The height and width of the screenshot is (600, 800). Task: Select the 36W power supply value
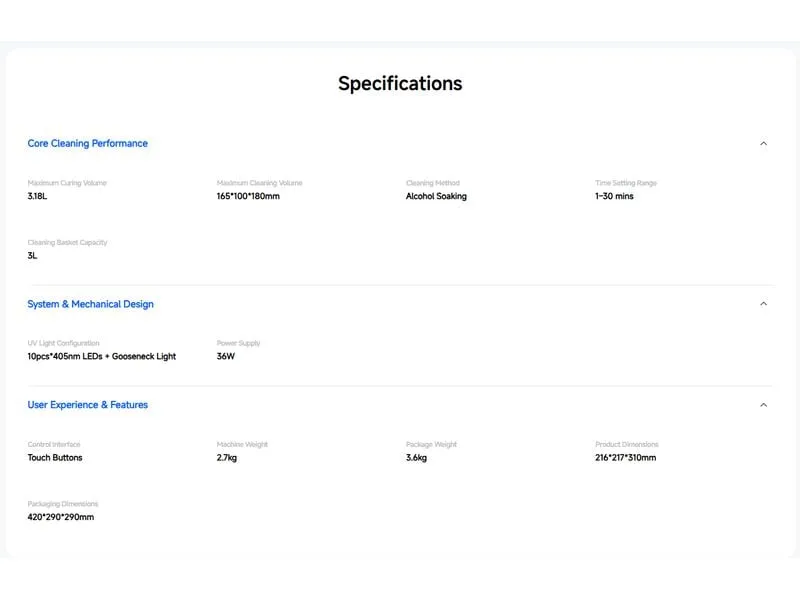point(226,356)
